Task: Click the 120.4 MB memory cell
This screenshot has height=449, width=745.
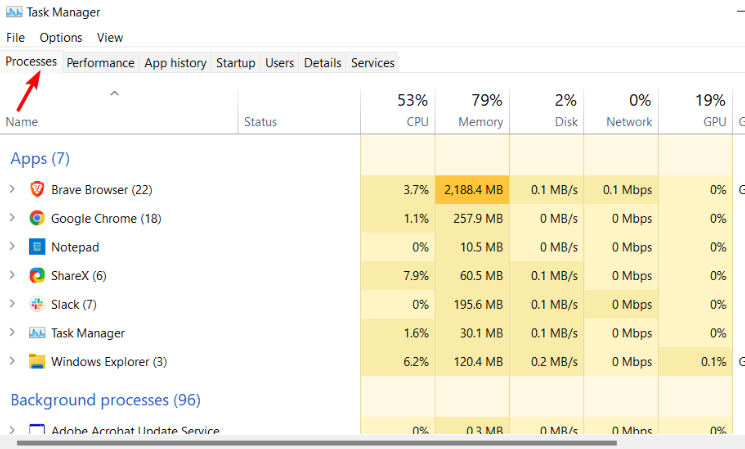Action: [x=472, y=362]
